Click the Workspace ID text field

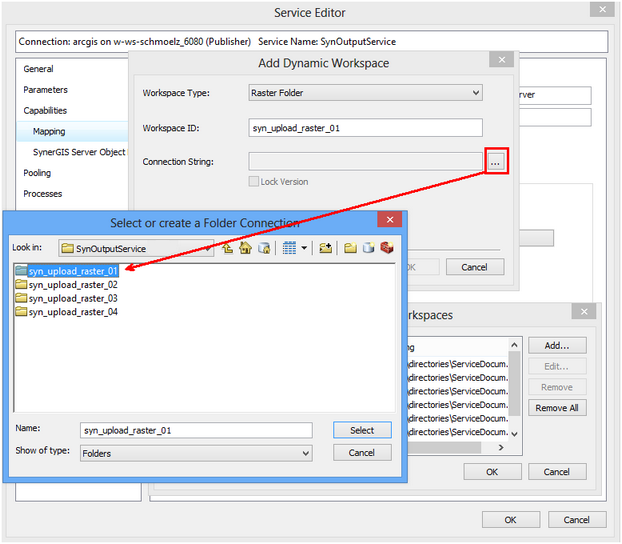coord(365,128)
